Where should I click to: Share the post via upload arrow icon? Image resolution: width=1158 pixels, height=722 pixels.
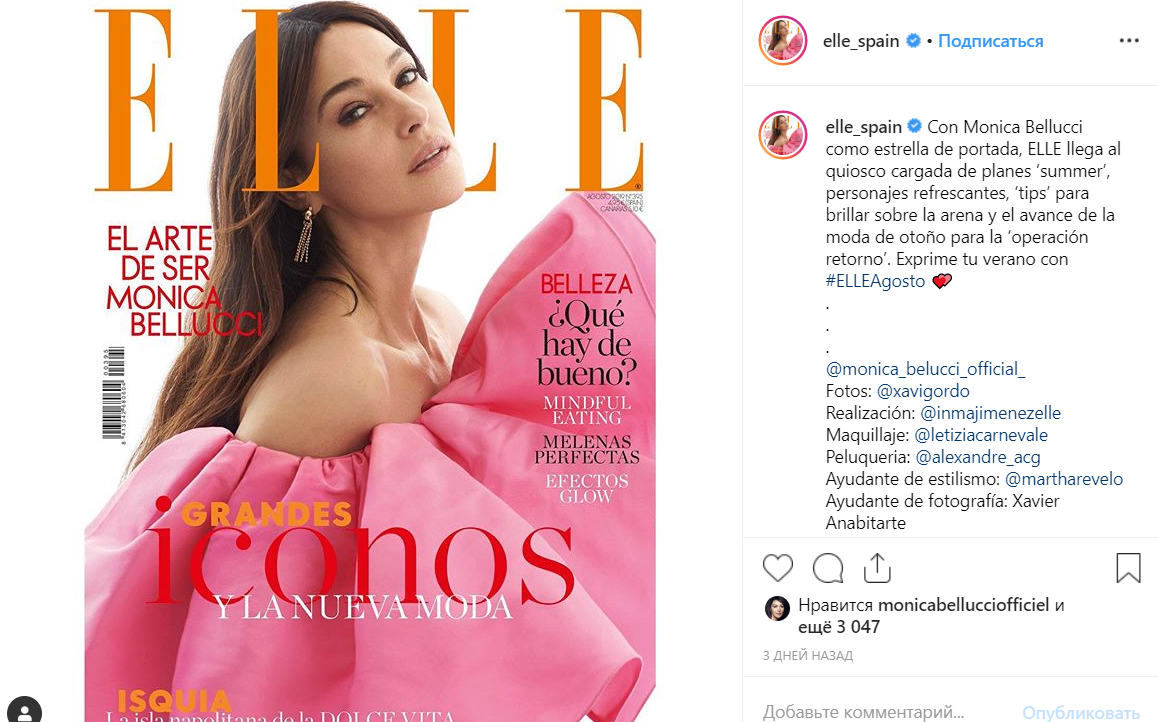[877, 568]
